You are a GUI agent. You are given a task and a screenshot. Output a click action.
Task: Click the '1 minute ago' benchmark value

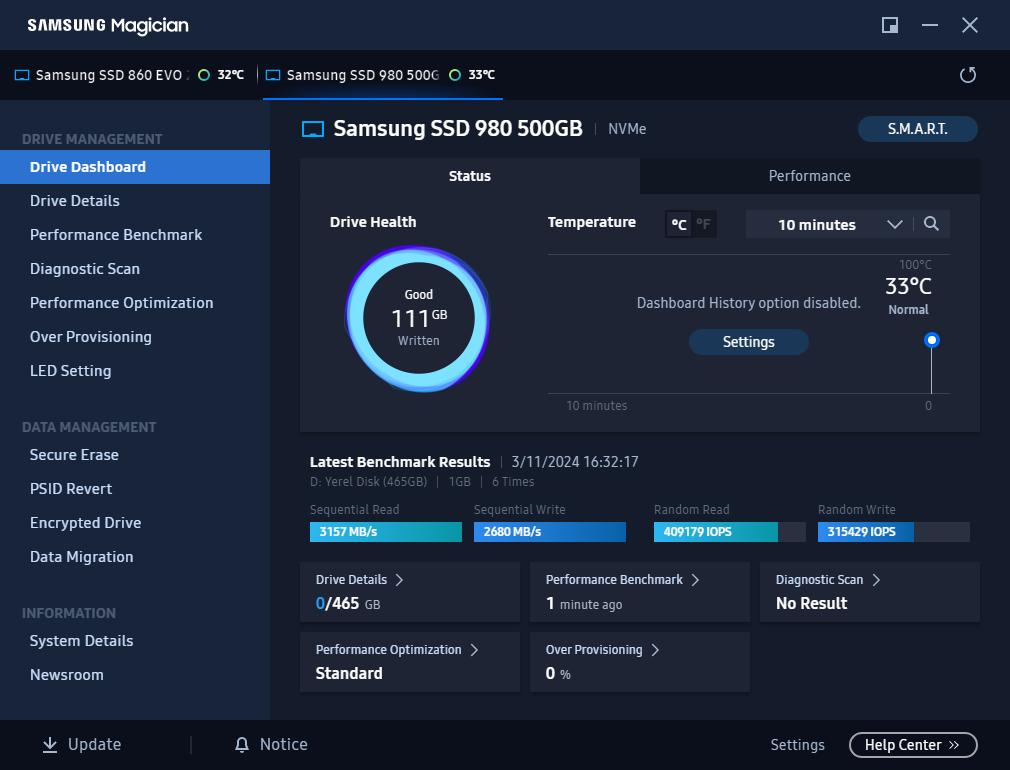584,604
